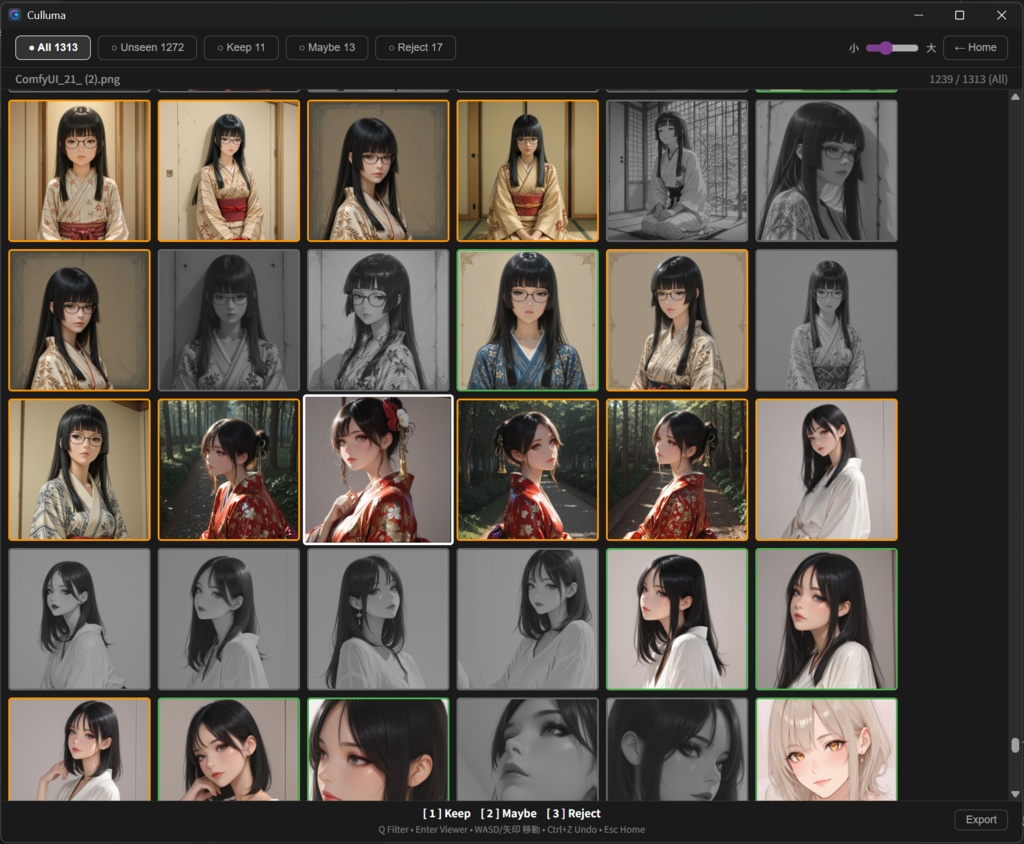This screenshot has height=844, width=1024.
Task: Click the small-size 小 thumbnail label
Action: coord(854,48)
